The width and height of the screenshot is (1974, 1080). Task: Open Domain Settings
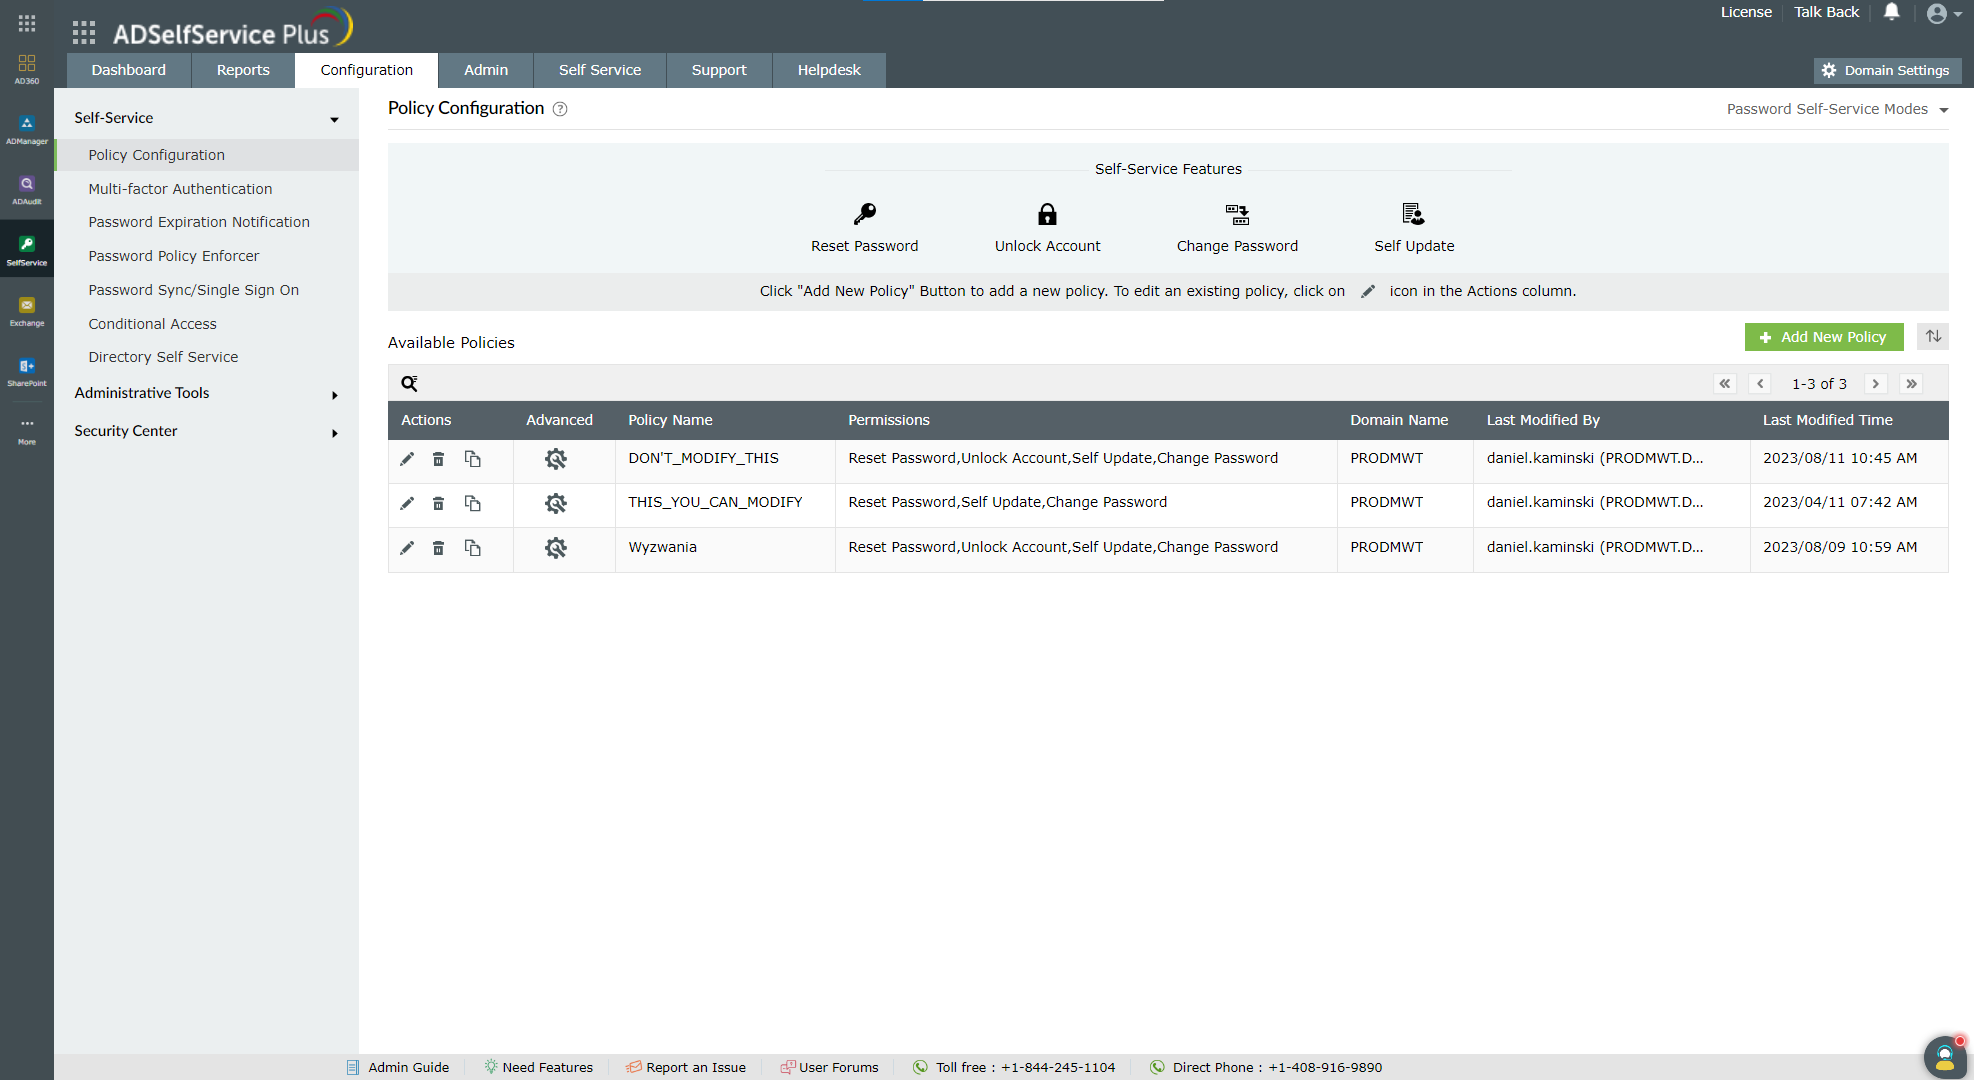(1886, 70)
